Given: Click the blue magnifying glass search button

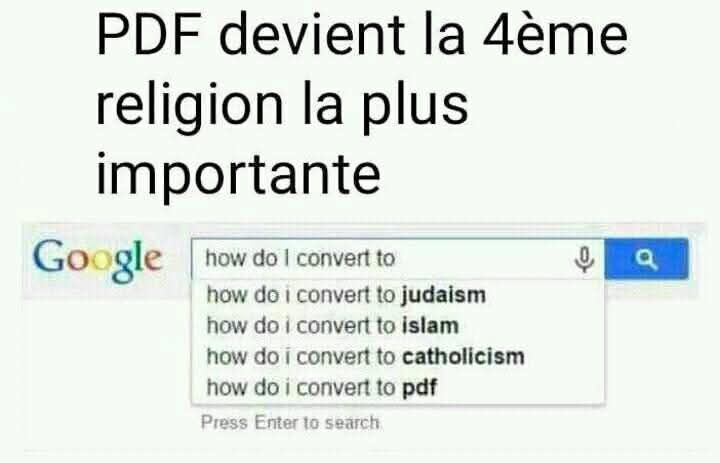Looking at the screenshot, I should click(x=647, y=259).
